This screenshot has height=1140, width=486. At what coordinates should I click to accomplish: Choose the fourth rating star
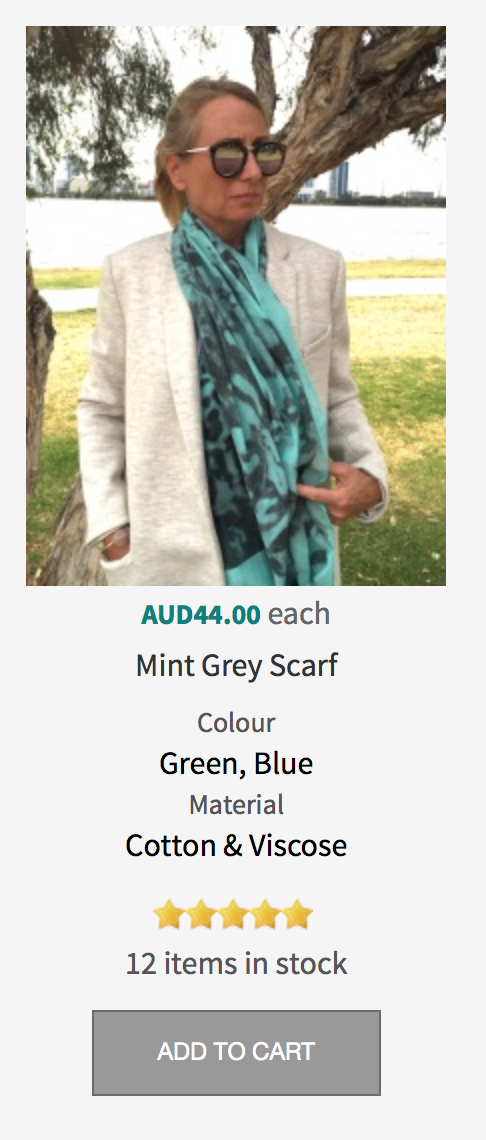coord(265,915)
